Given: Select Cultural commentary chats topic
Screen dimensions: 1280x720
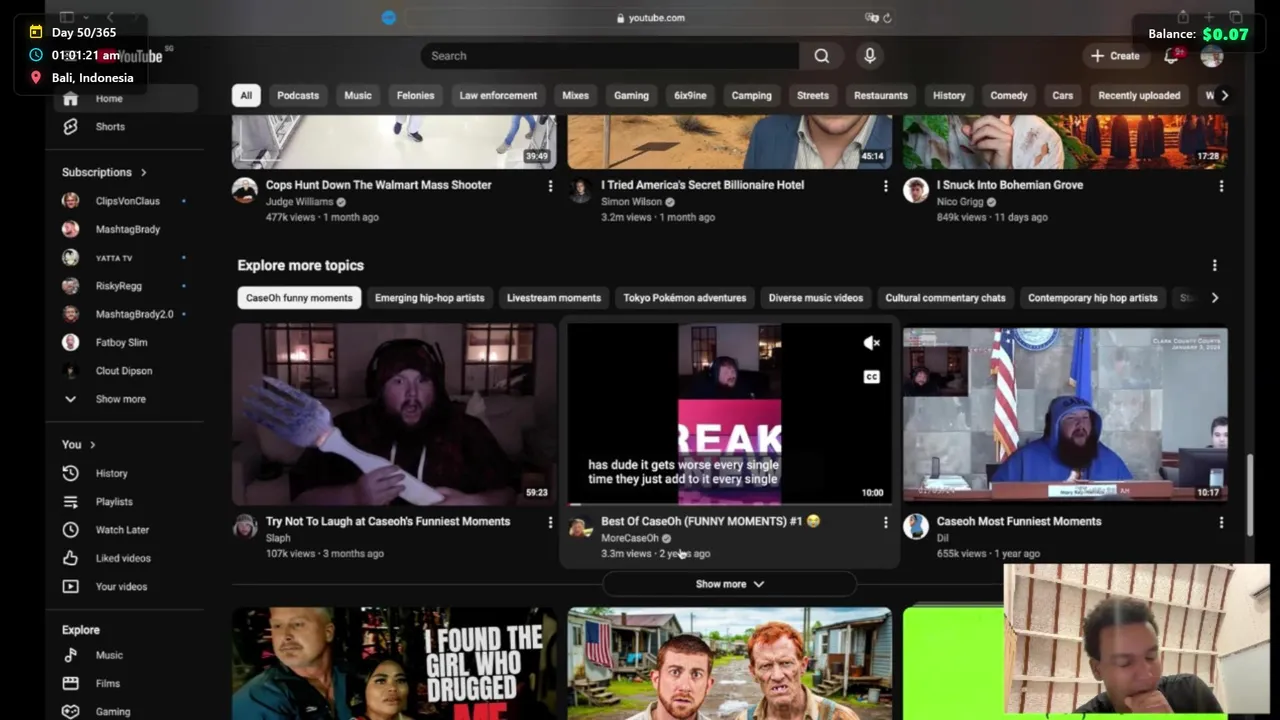Looking at the screenshot, I should click(x=945, y=298).
